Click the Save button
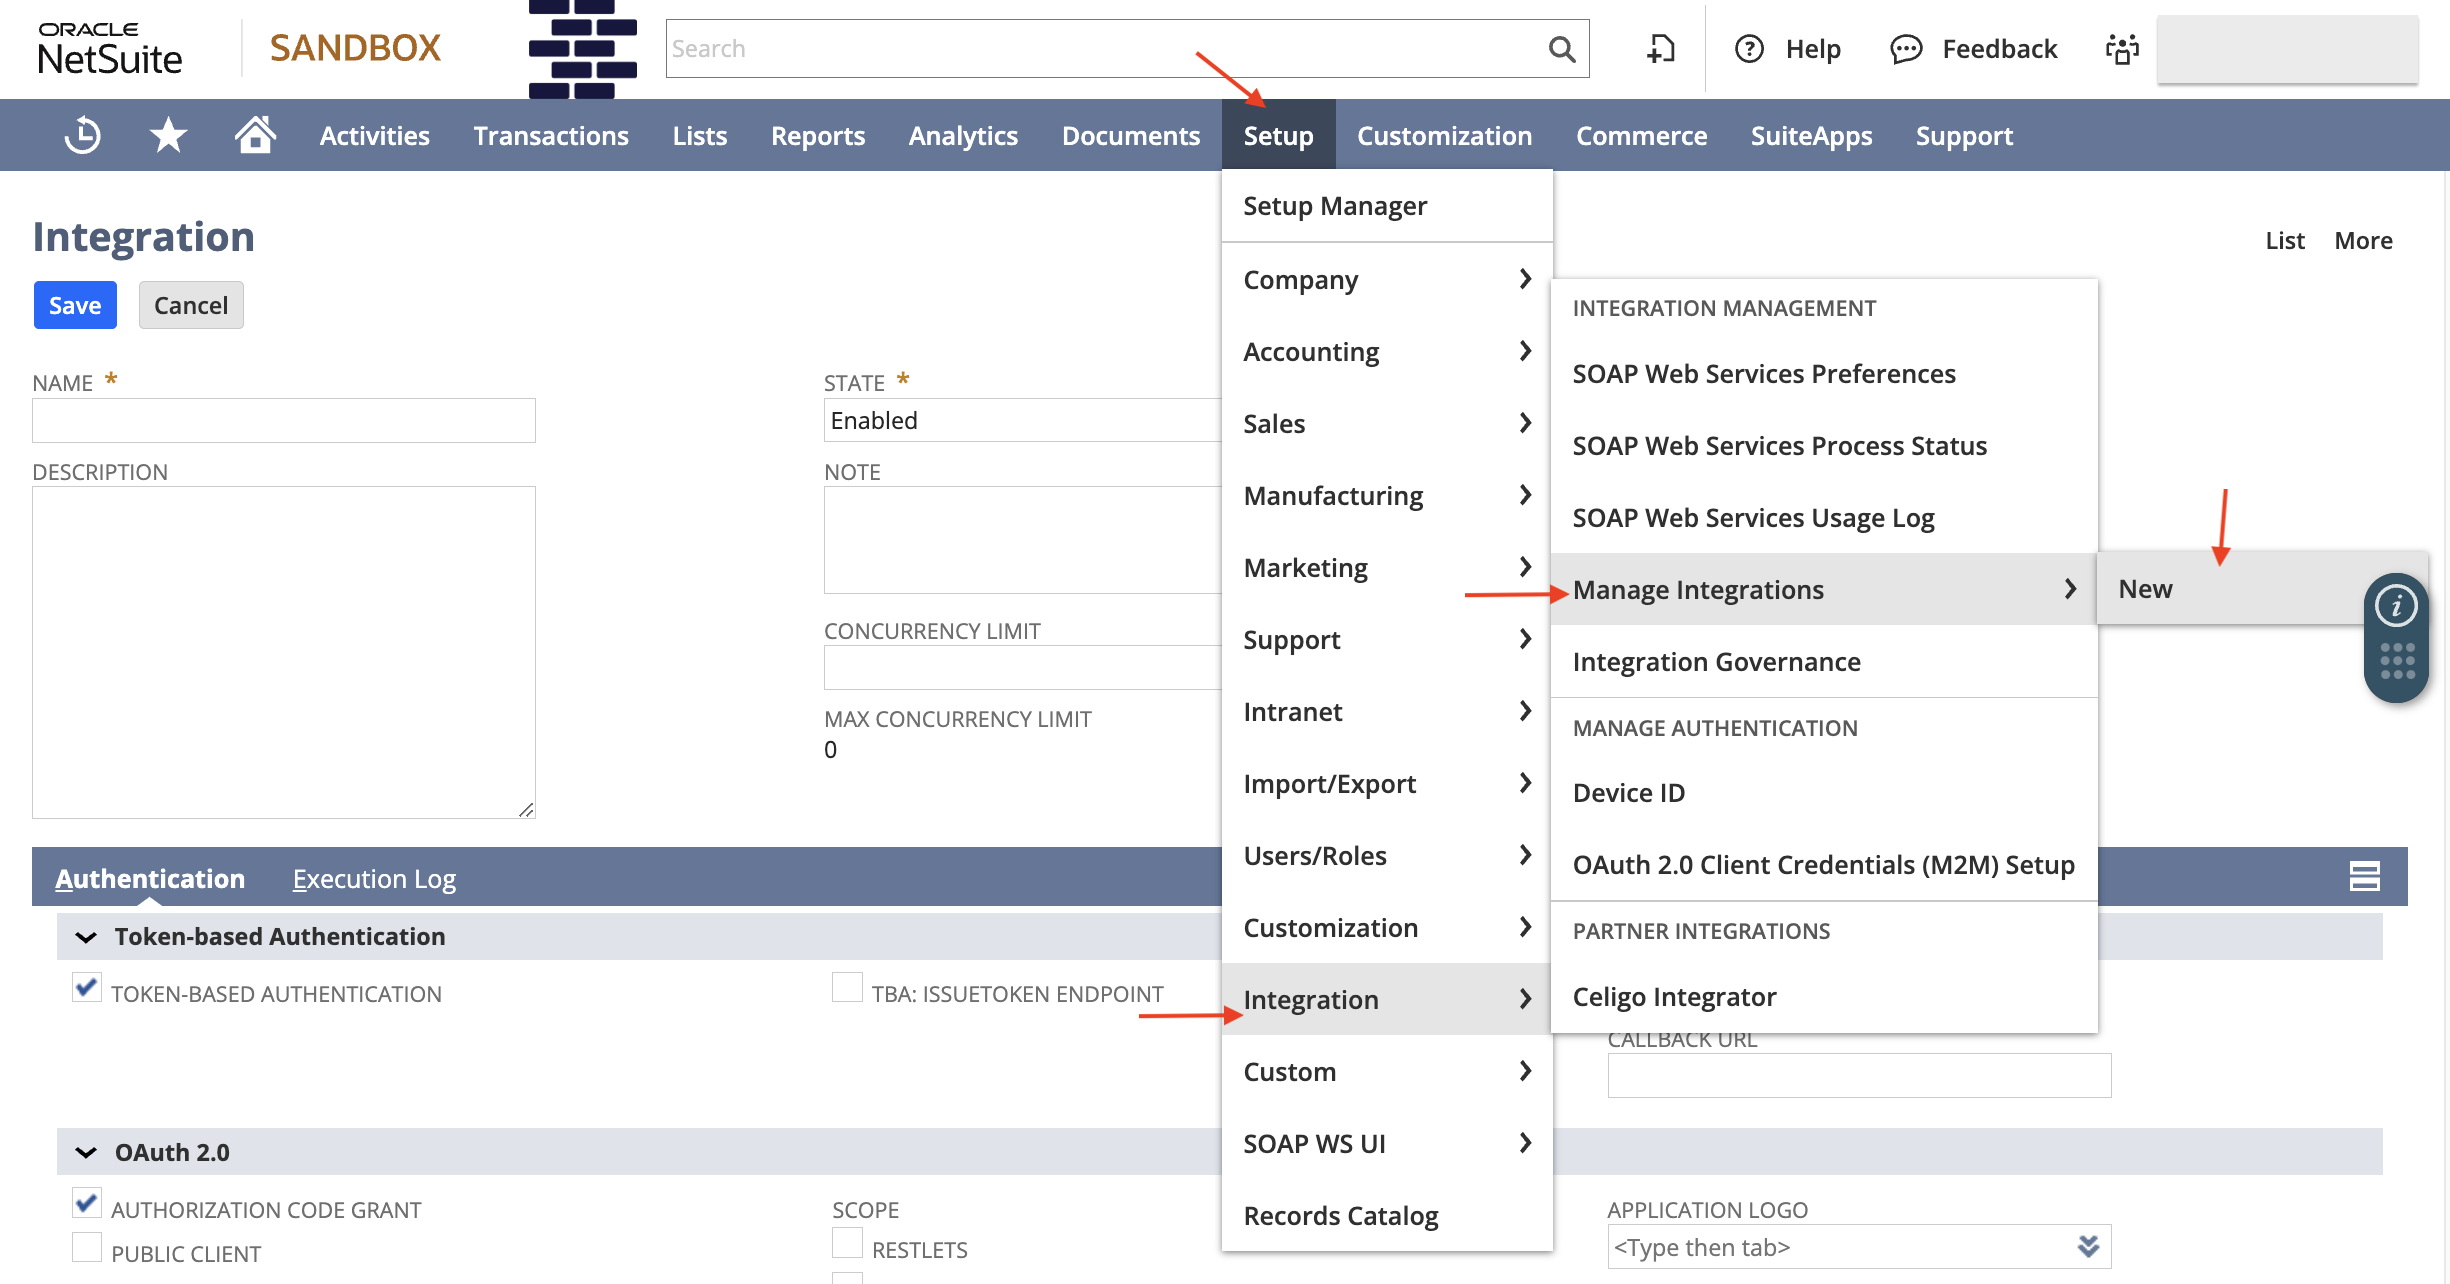This screenshot has height=1284, width=2450. (75, 305)
